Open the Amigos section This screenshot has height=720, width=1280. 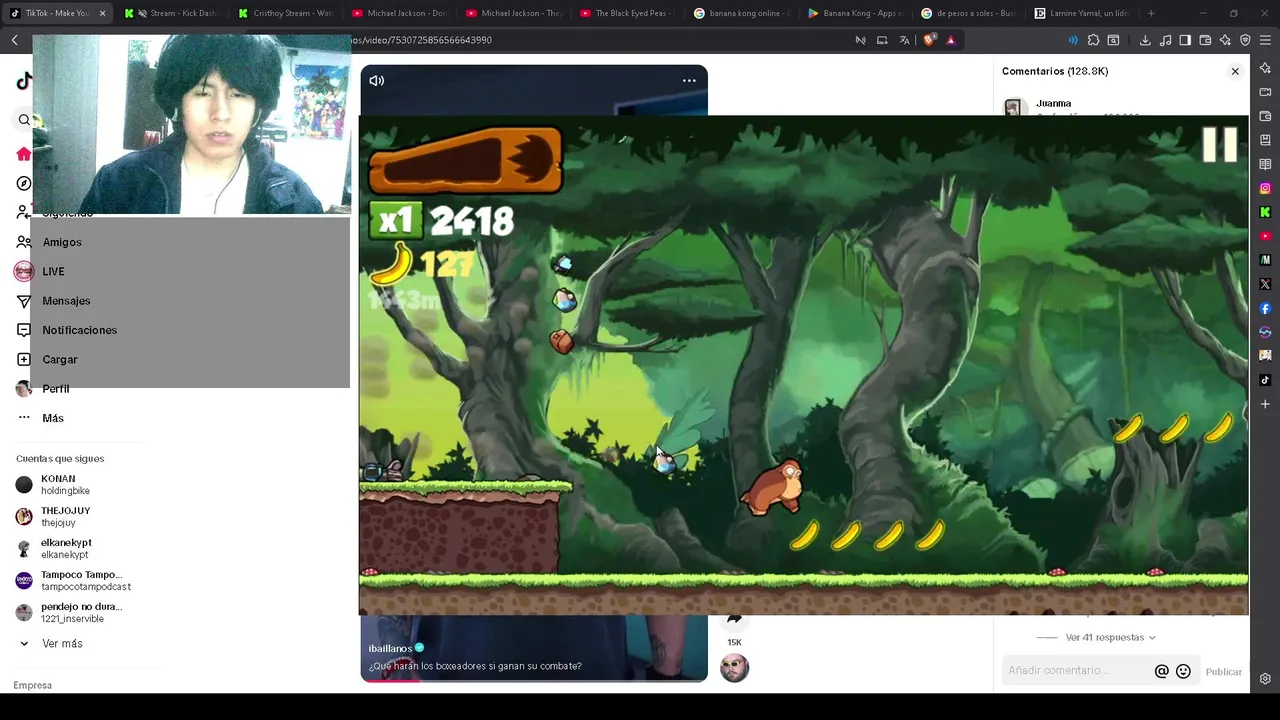[62, 242]
